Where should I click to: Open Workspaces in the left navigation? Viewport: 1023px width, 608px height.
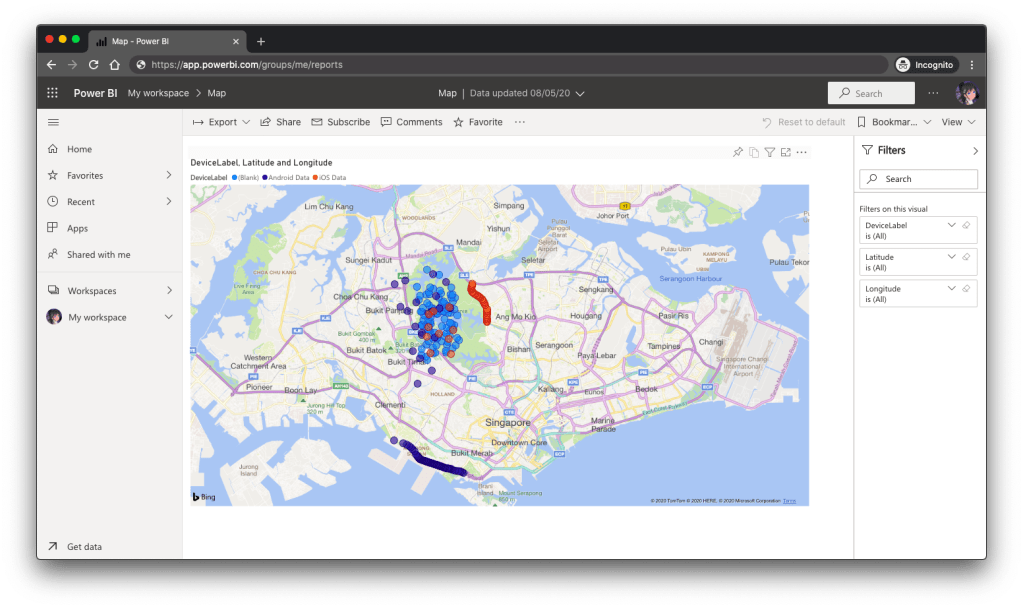point(92,291)
